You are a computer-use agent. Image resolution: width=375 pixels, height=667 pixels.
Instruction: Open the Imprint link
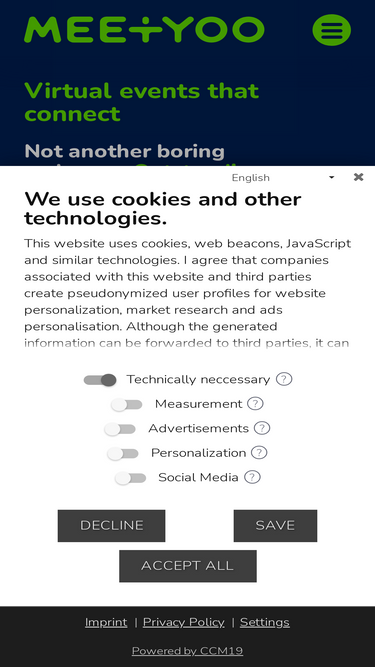coord(106,622)
